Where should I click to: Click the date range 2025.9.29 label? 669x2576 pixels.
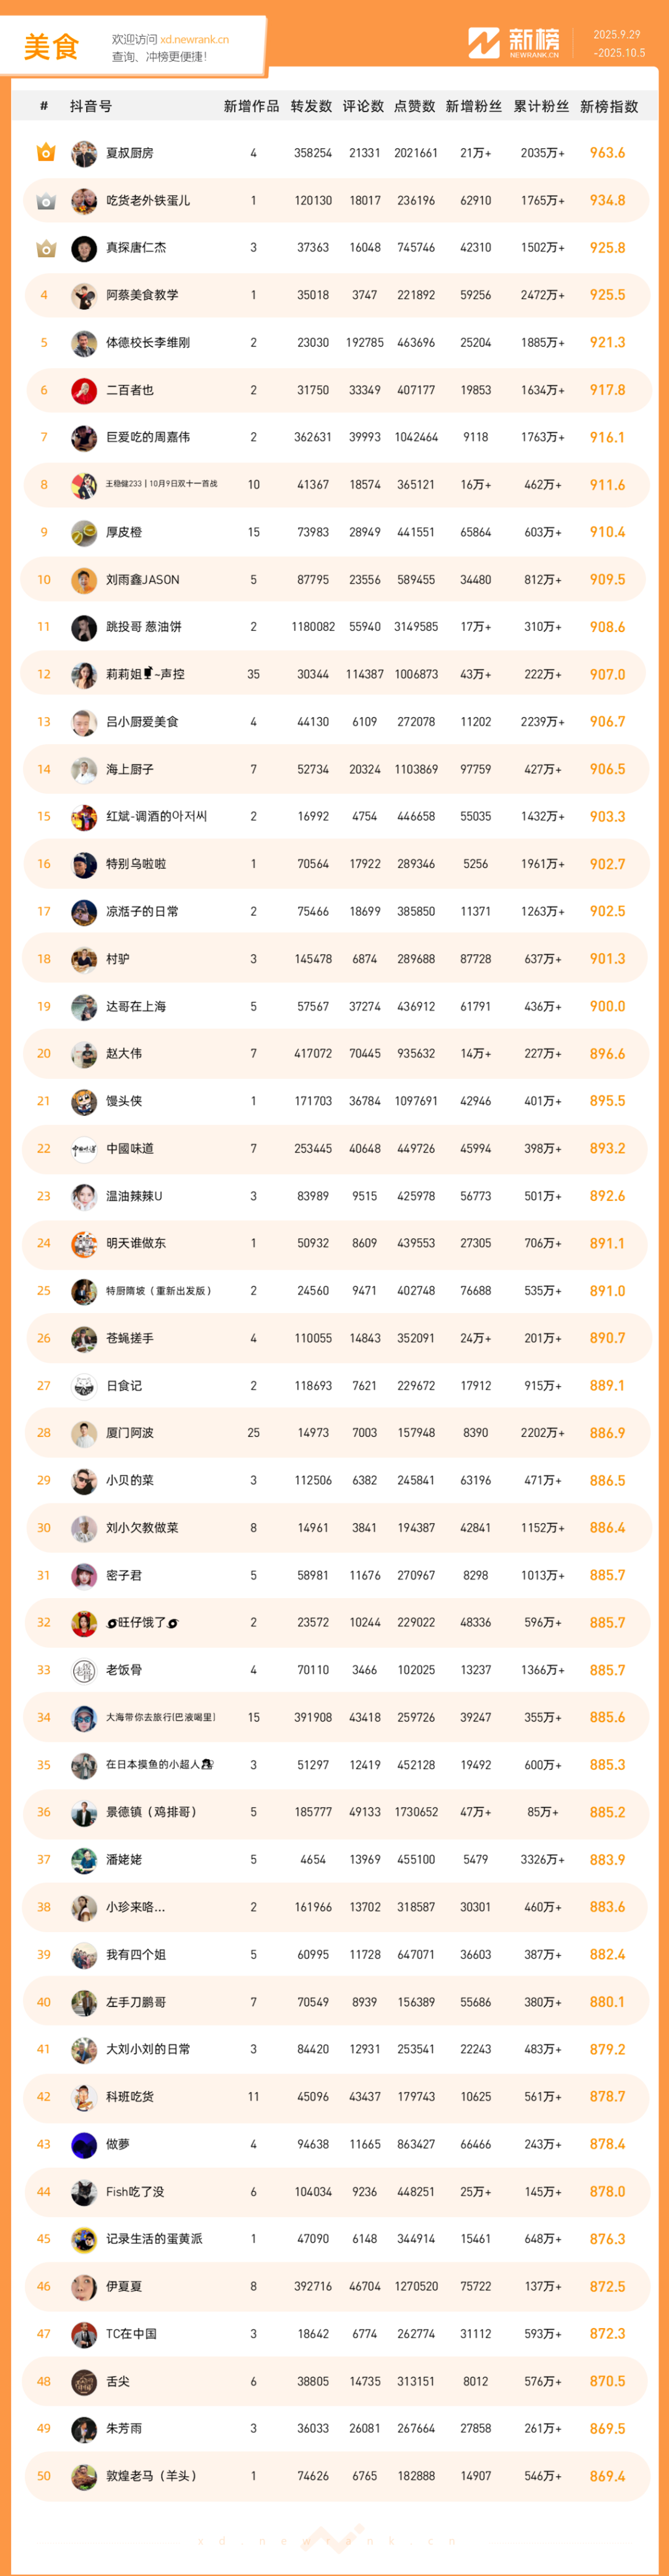point(616,35)
